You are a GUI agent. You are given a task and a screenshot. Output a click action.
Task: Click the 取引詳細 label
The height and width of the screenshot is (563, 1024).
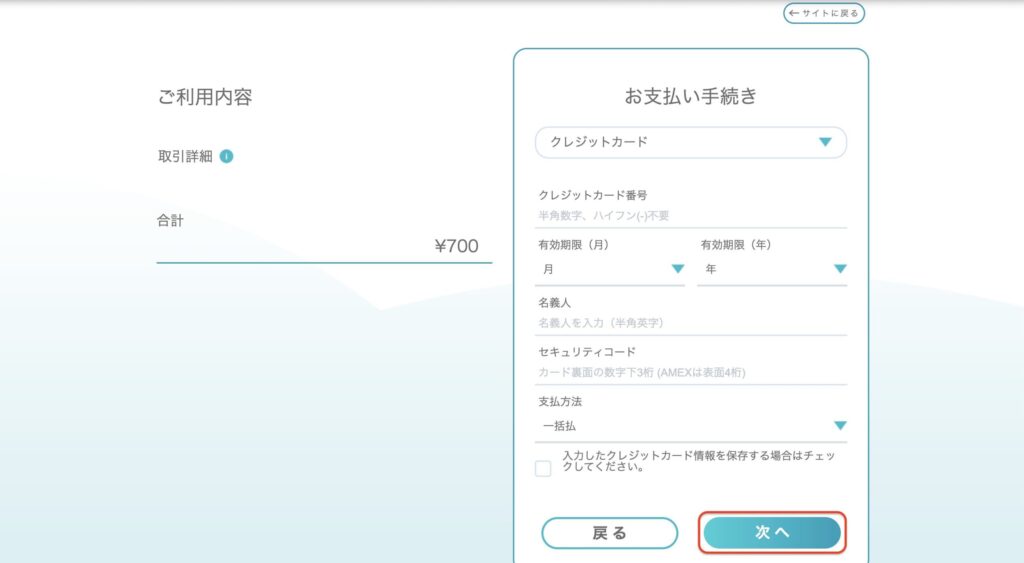tap(185, 156)
